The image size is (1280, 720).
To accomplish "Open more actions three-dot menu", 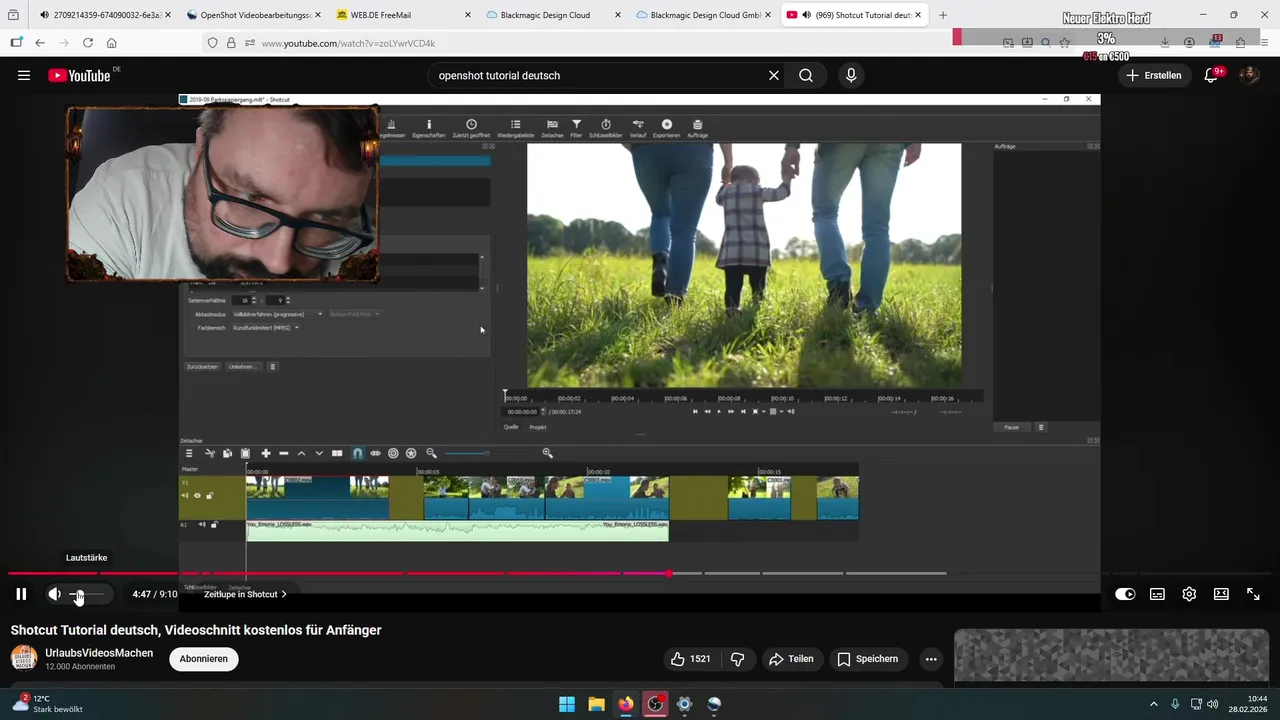I will point(931,659).
